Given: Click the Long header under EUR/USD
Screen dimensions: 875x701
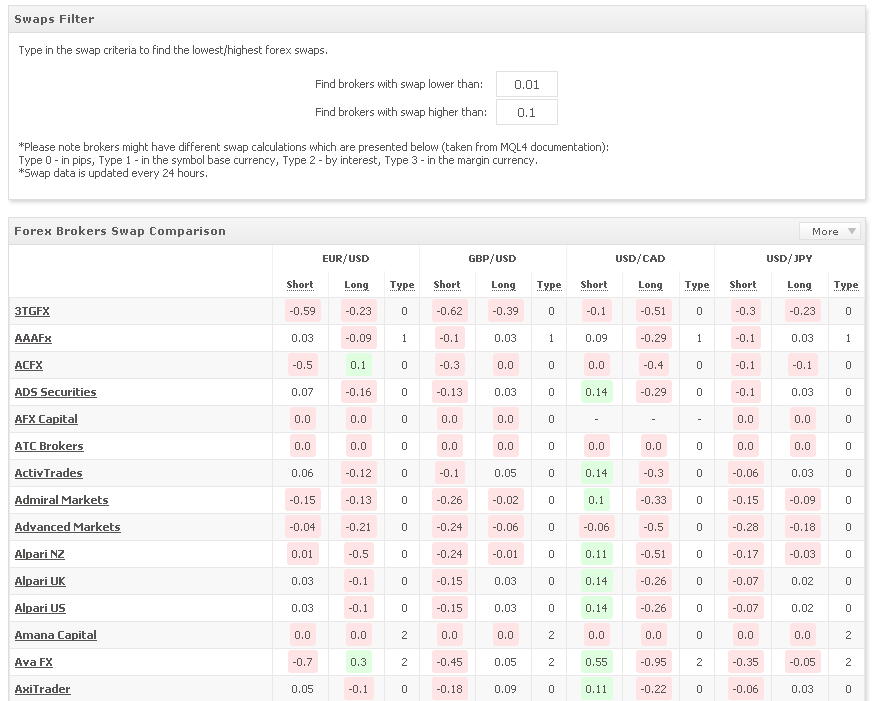Looking at the screenshot, I should point(356,285).
